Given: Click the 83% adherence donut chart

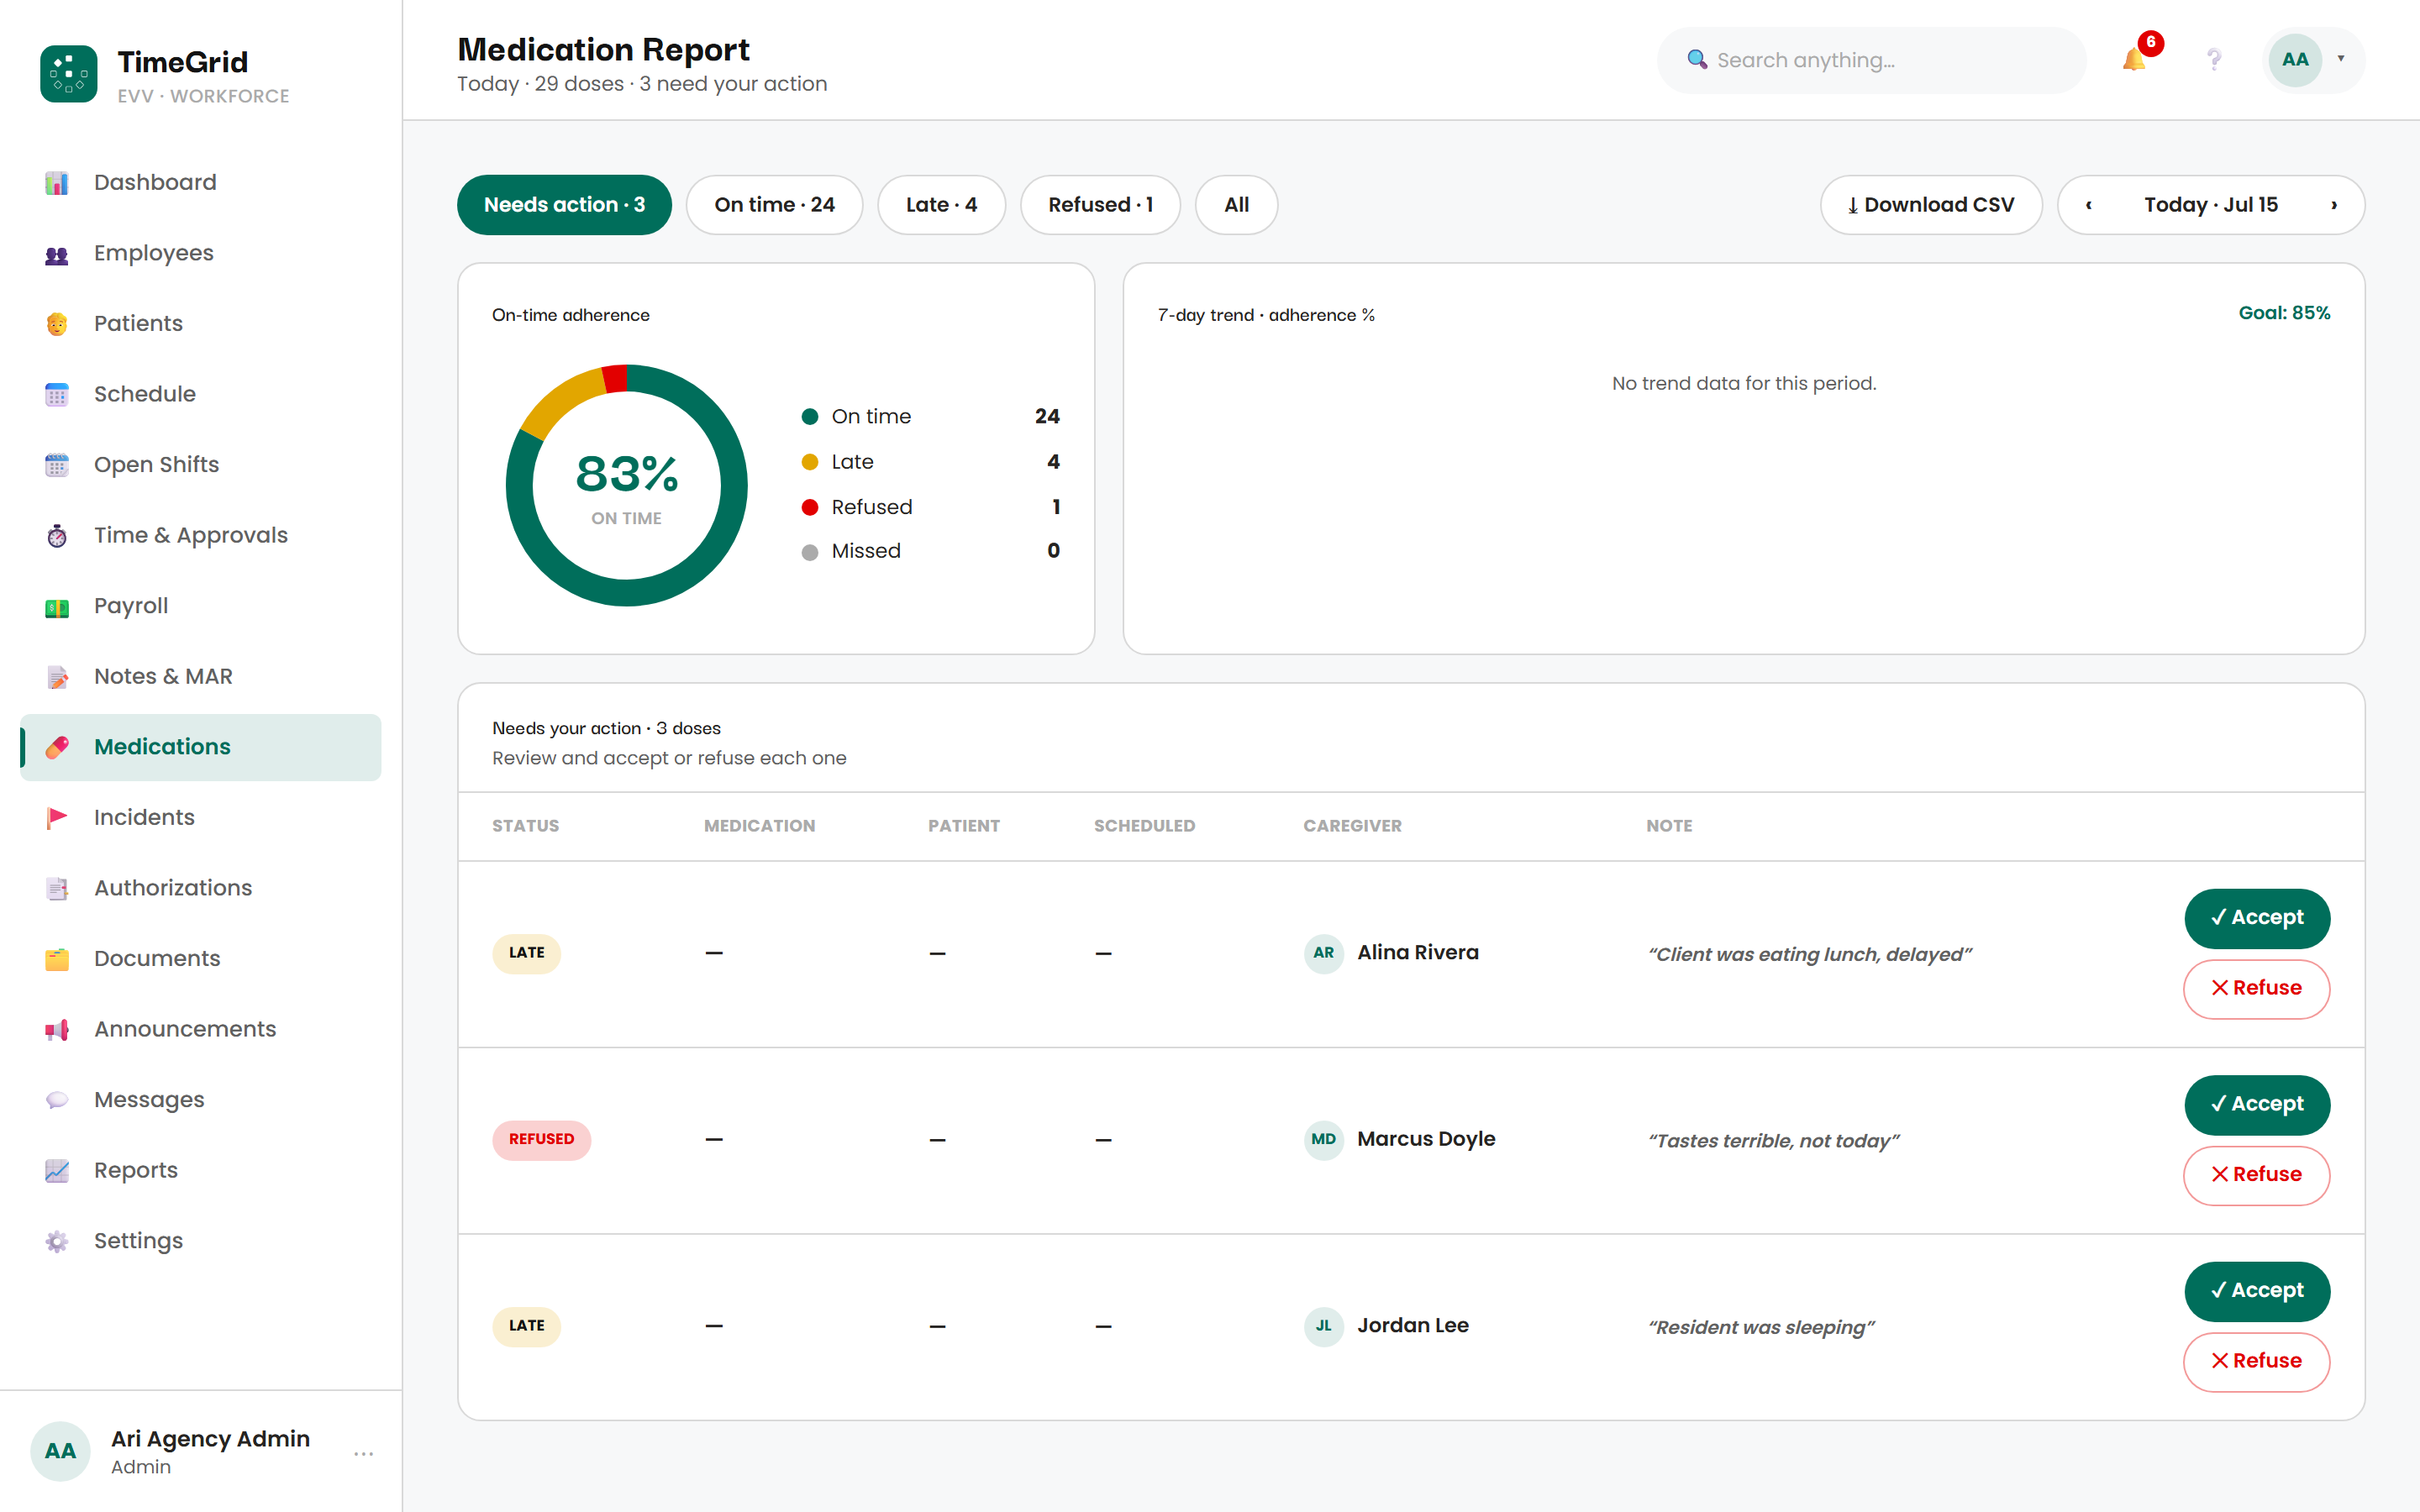Looking at the screenshot, I should (626, 485).
